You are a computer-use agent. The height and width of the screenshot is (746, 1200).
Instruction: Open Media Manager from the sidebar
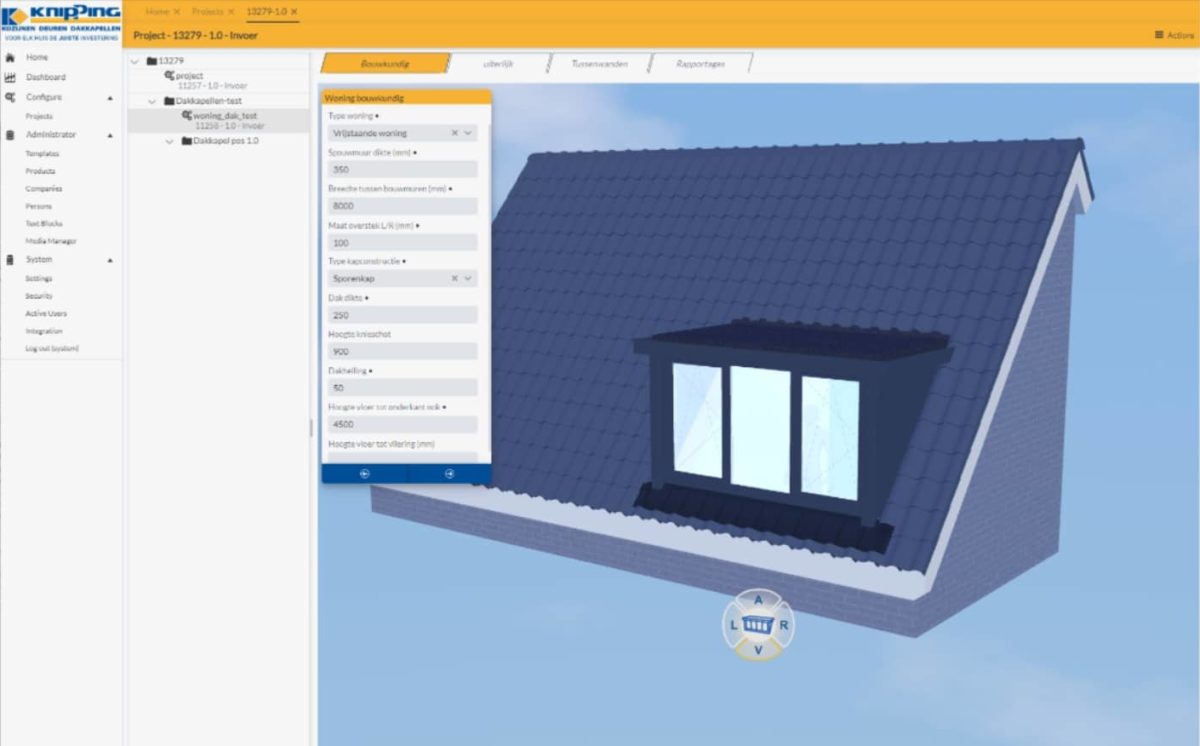[x=51, y=241]
